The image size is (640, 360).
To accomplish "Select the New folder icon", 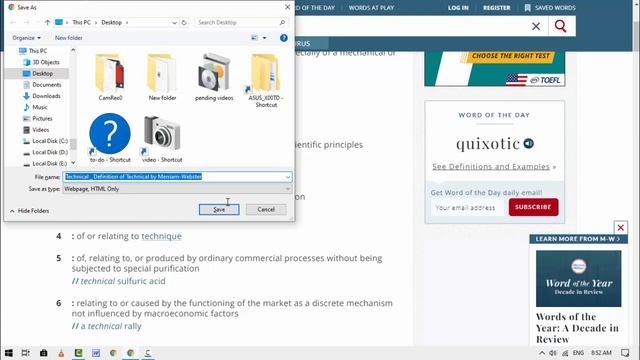I will click(x=162, y=78).
